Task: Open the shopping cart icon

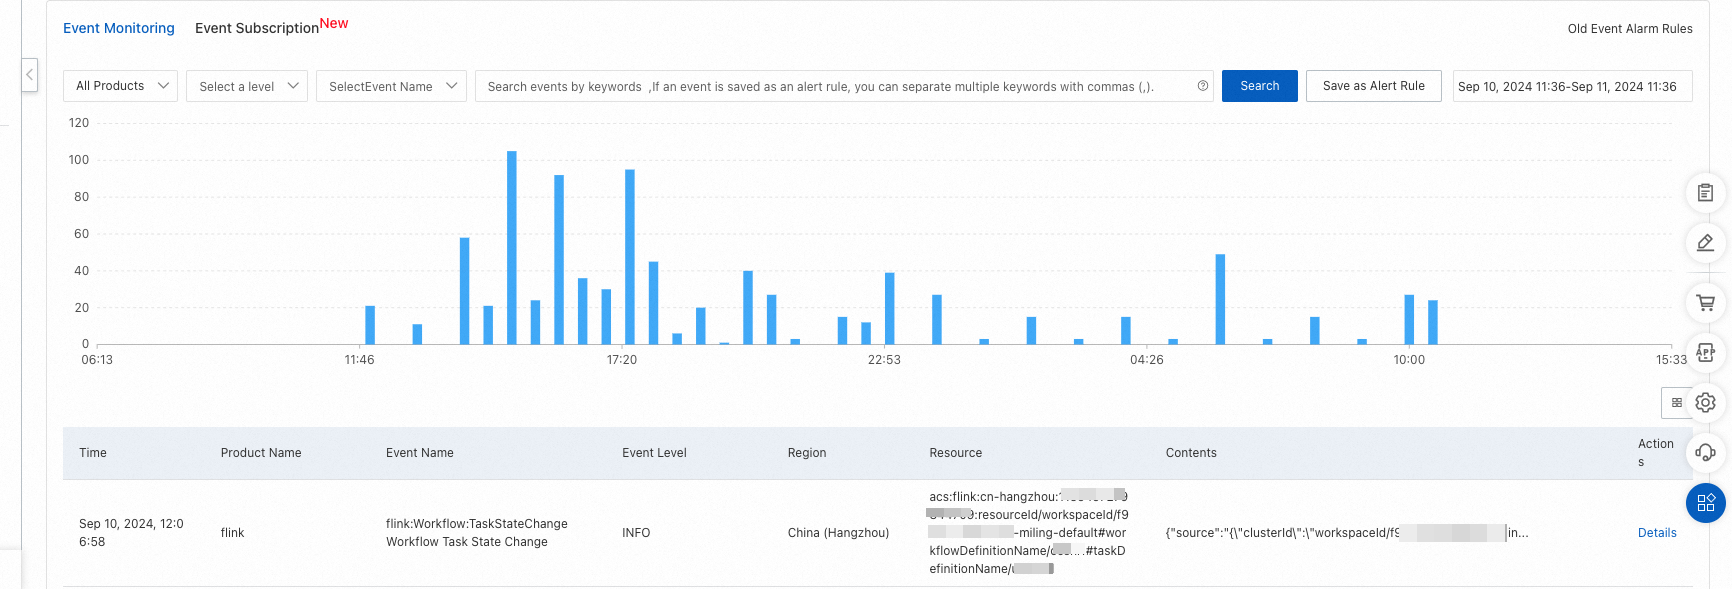Action: click(x=1705, y=302)
